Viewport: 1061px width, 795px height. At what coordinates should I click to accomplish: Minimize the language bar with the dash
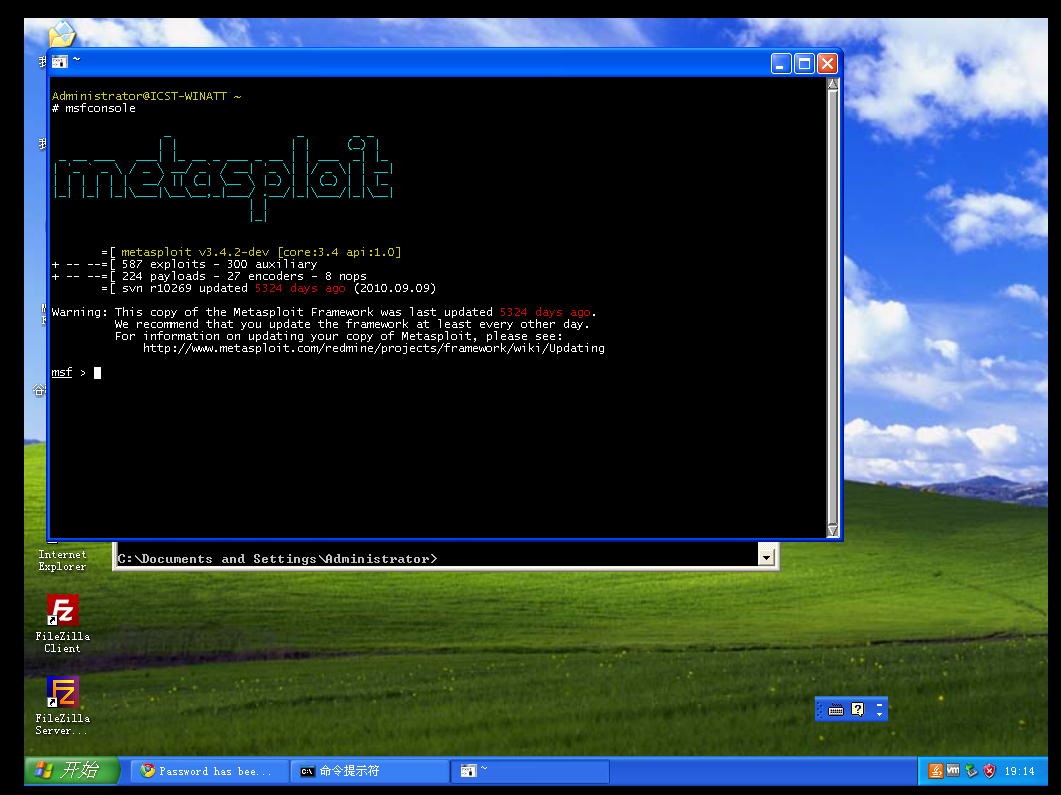click(x=879, y=704)
